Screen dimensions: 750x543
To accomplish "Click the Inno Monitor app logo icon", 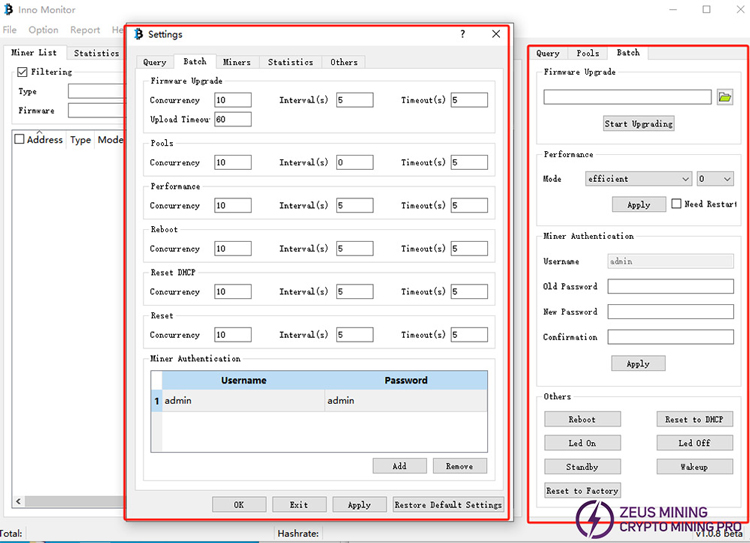I will (x=9, y=10).
